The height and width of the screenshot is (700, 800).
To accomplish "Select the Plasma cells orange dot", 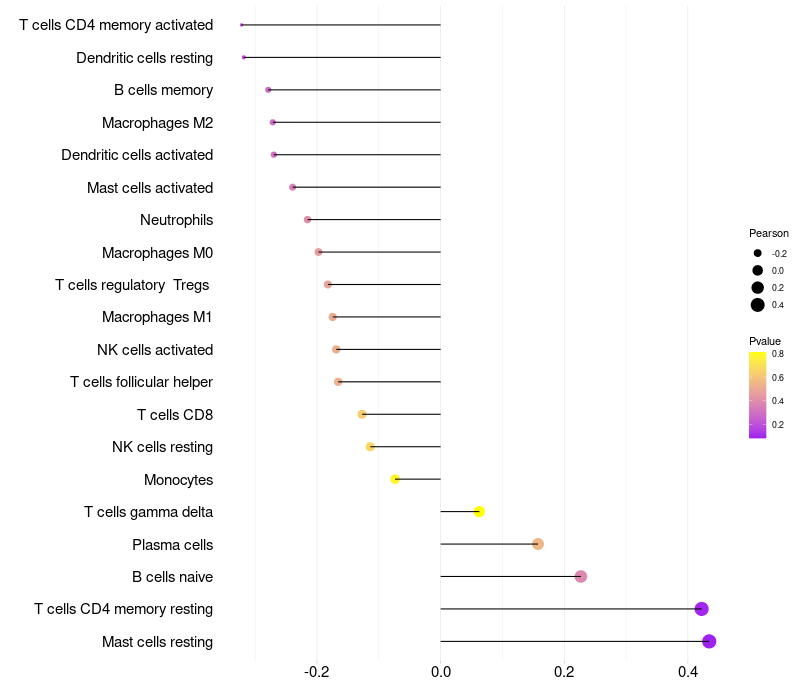I will click(538, 544).
